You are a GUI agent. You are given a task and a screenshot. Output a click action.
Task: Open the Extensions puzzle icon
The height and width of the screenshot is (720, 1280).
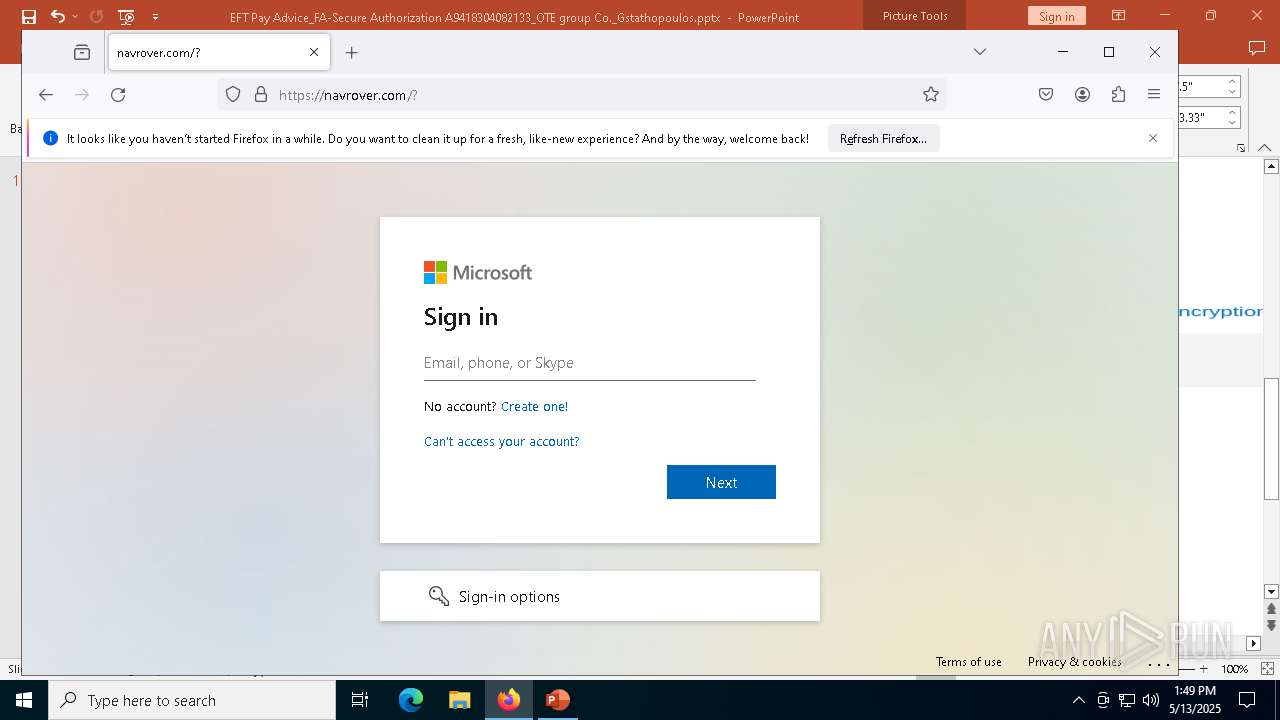pos(1118,94)
